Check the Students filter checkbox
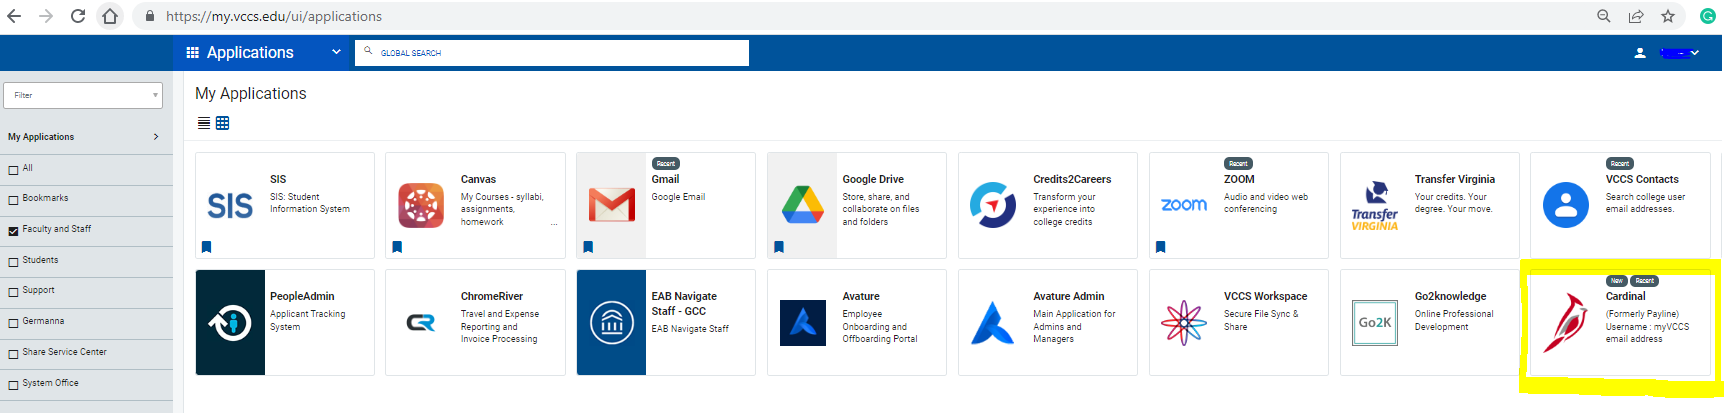Image resolution: width=1724 pixels, height=413 pixels. [13, 262]
